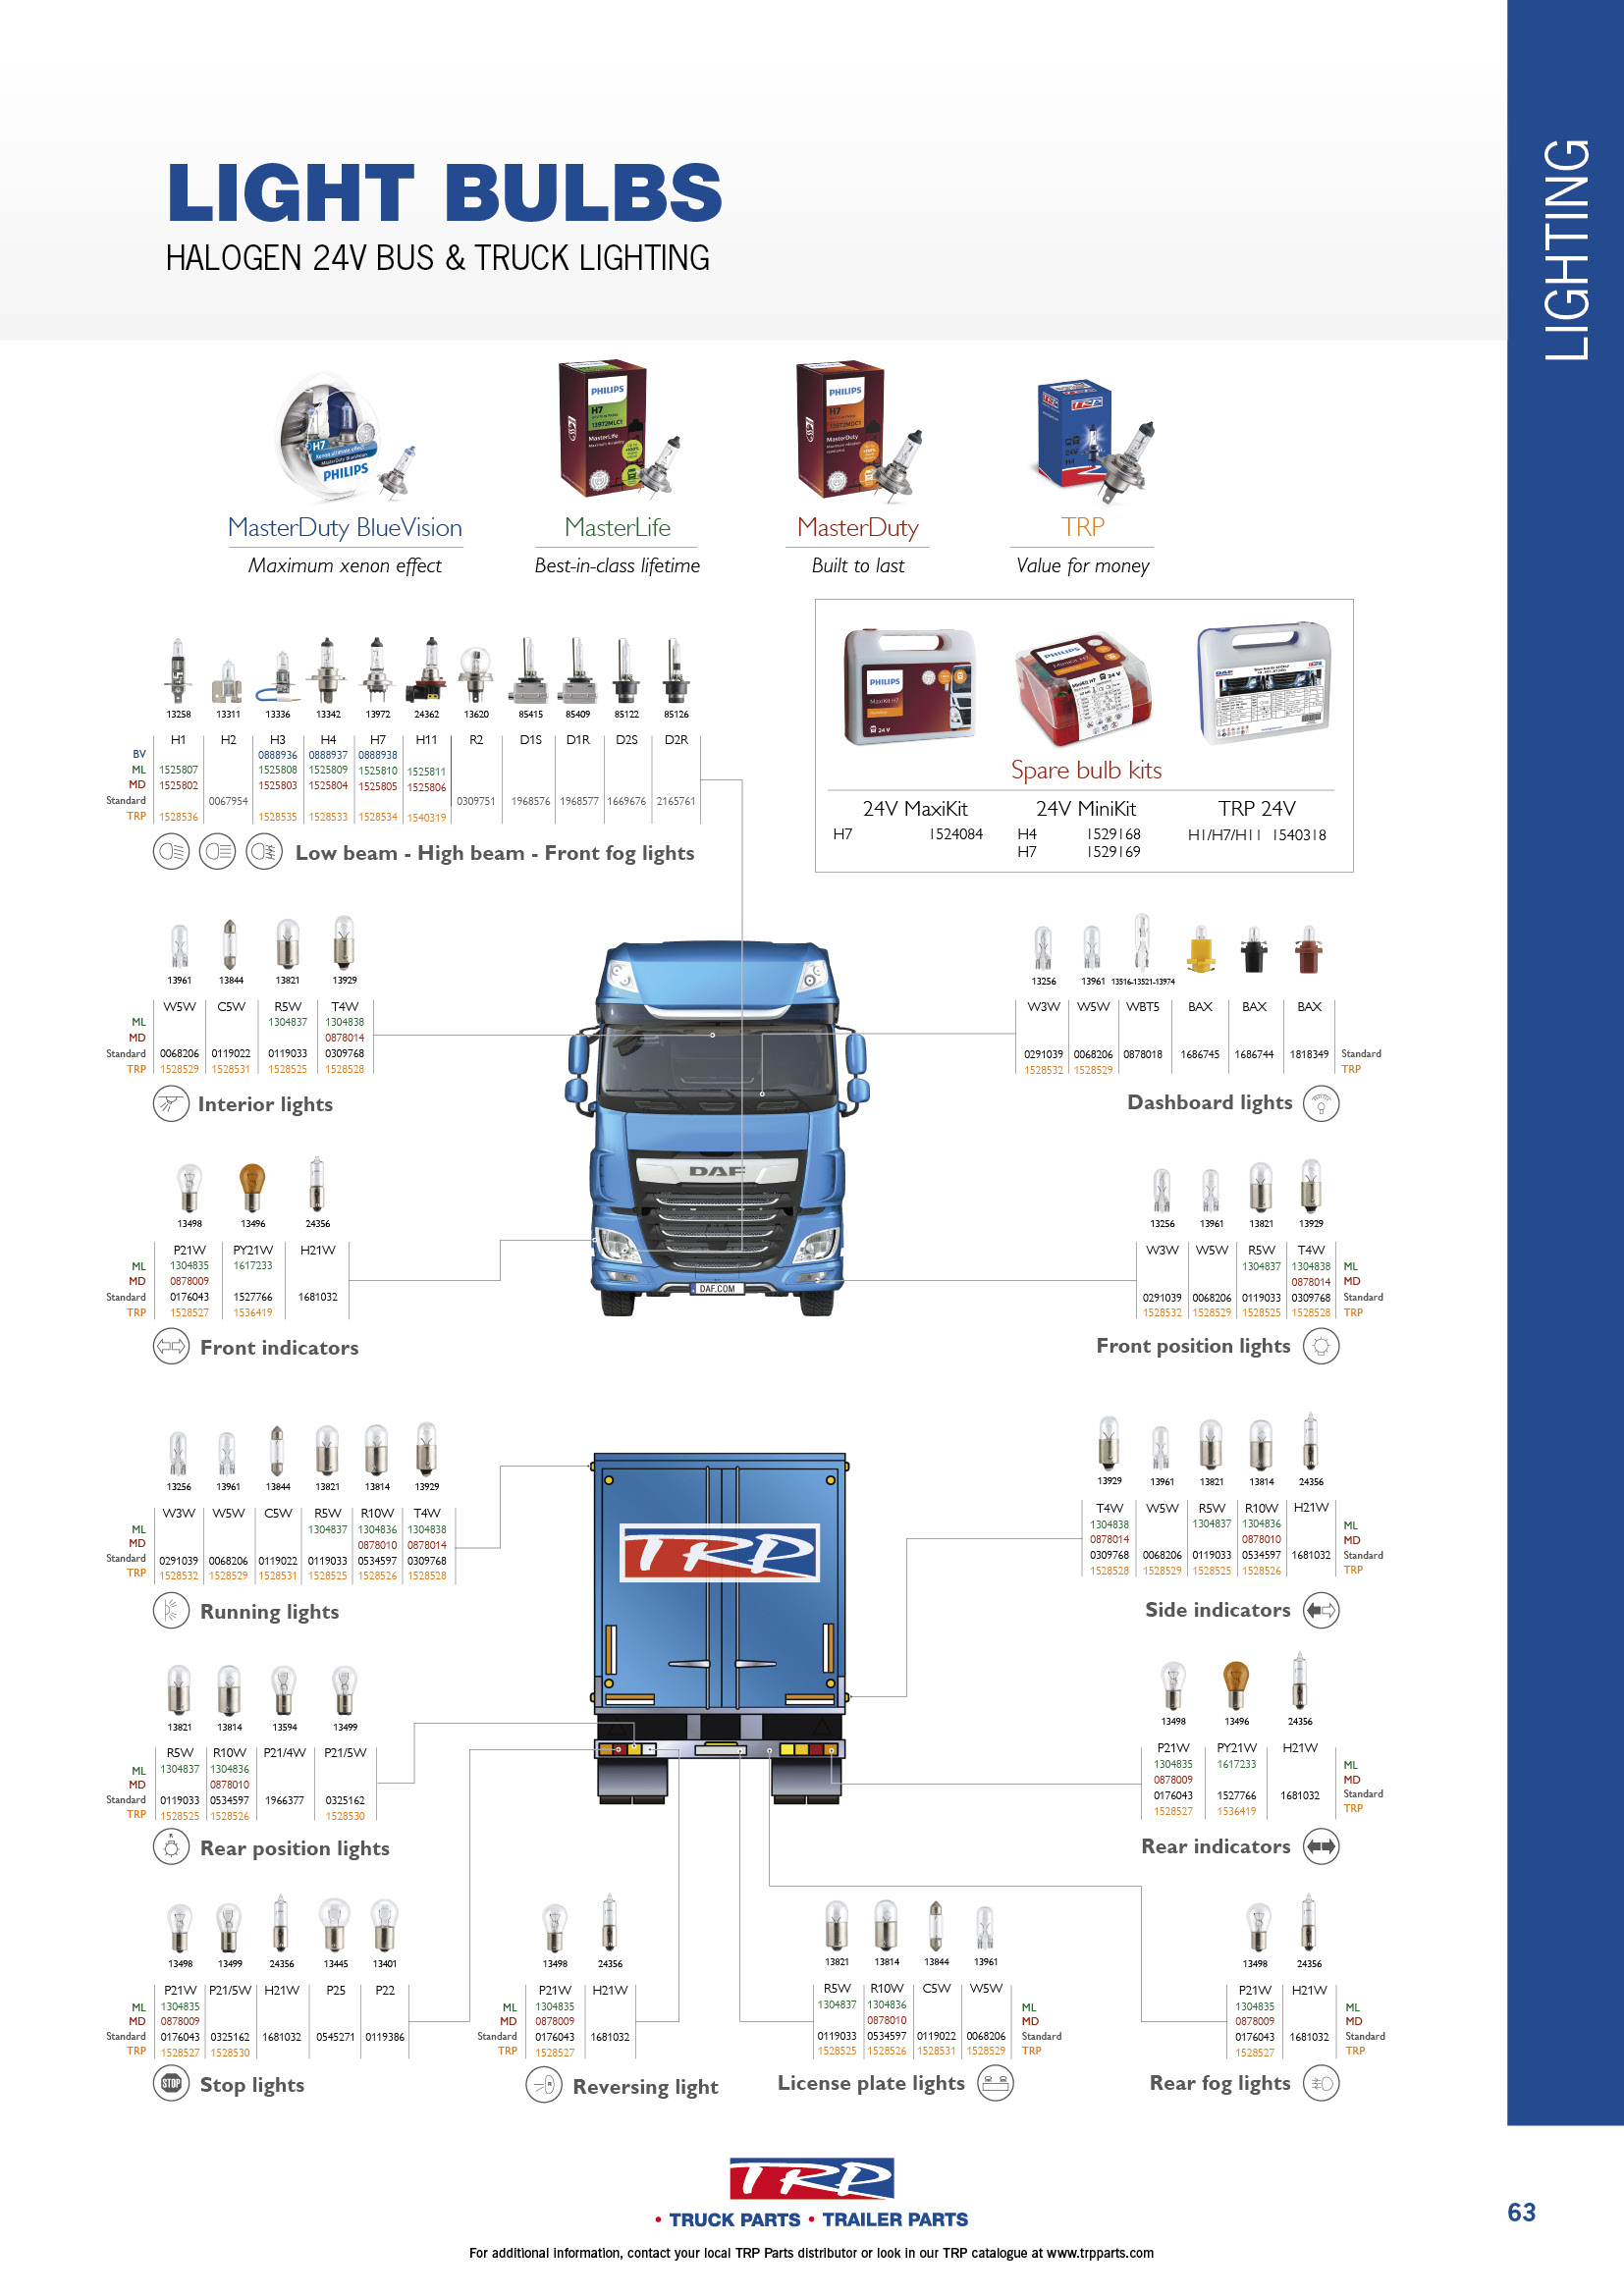The image size is (1624, 2296).
Task: Select MiniKit H7 part number 1529169
Action: [1113, 852]
